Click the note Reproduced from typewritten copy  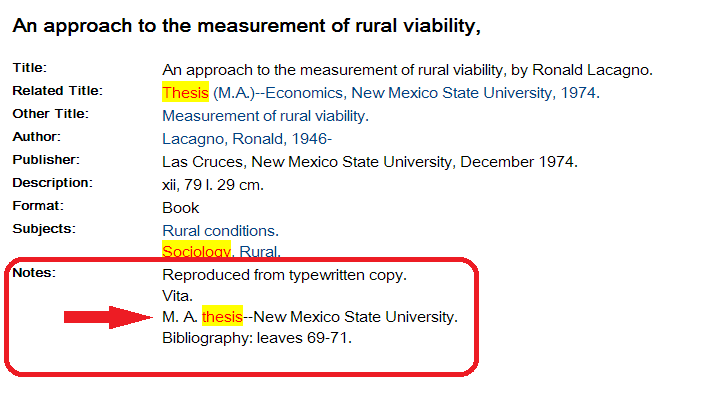pos(284,275)
